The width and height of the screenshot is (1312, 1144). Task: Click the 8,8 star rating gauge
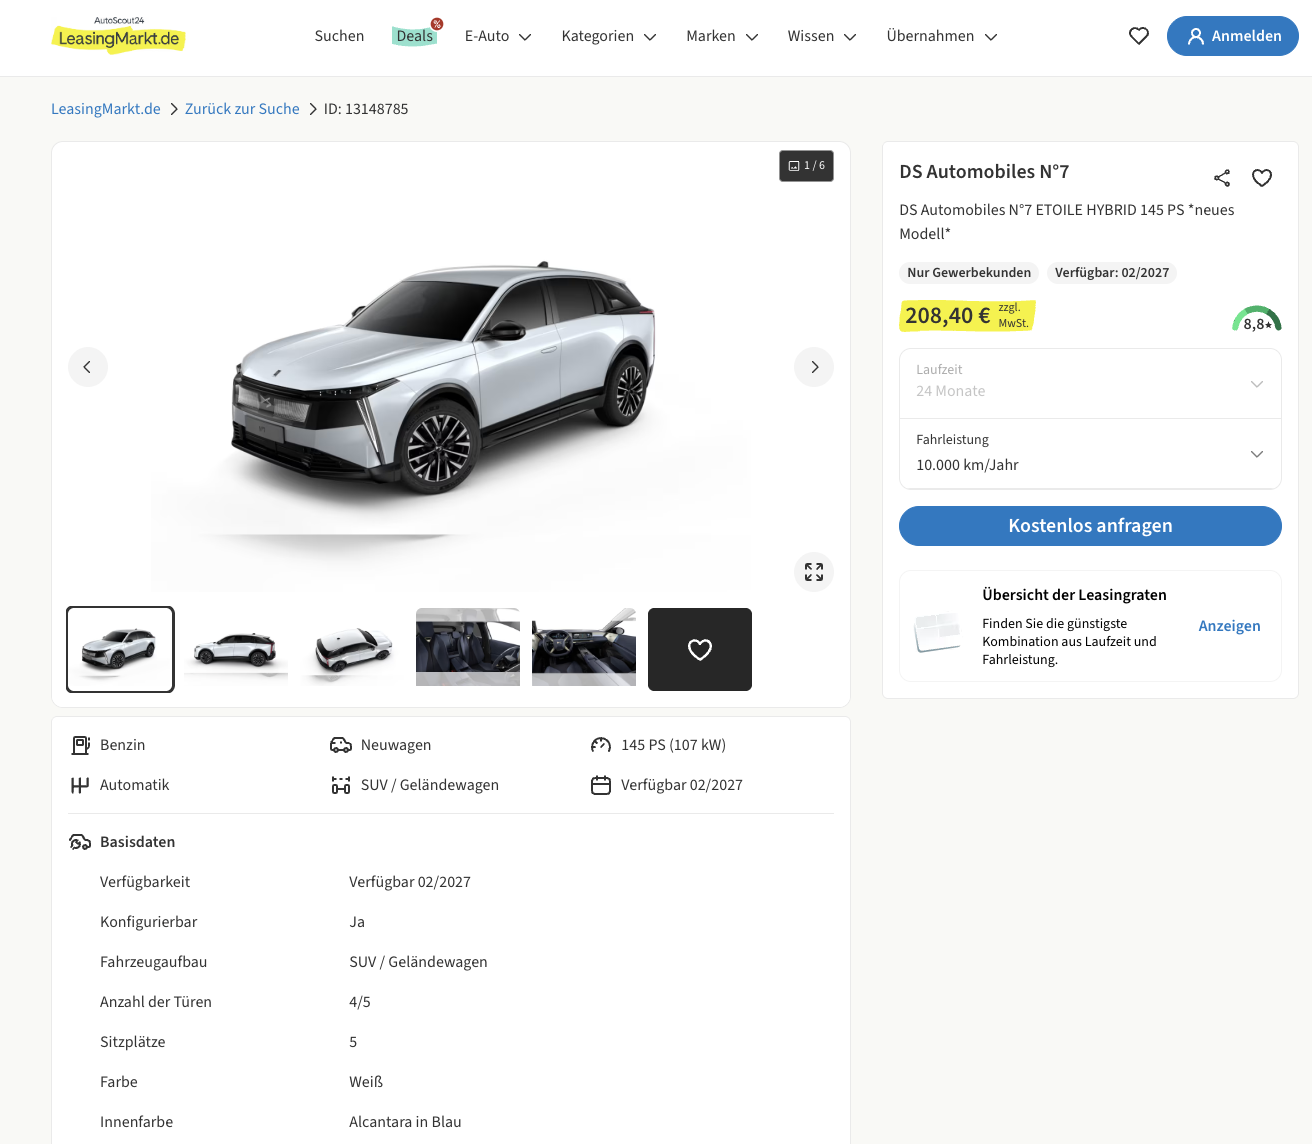(x=1257, y=319)
